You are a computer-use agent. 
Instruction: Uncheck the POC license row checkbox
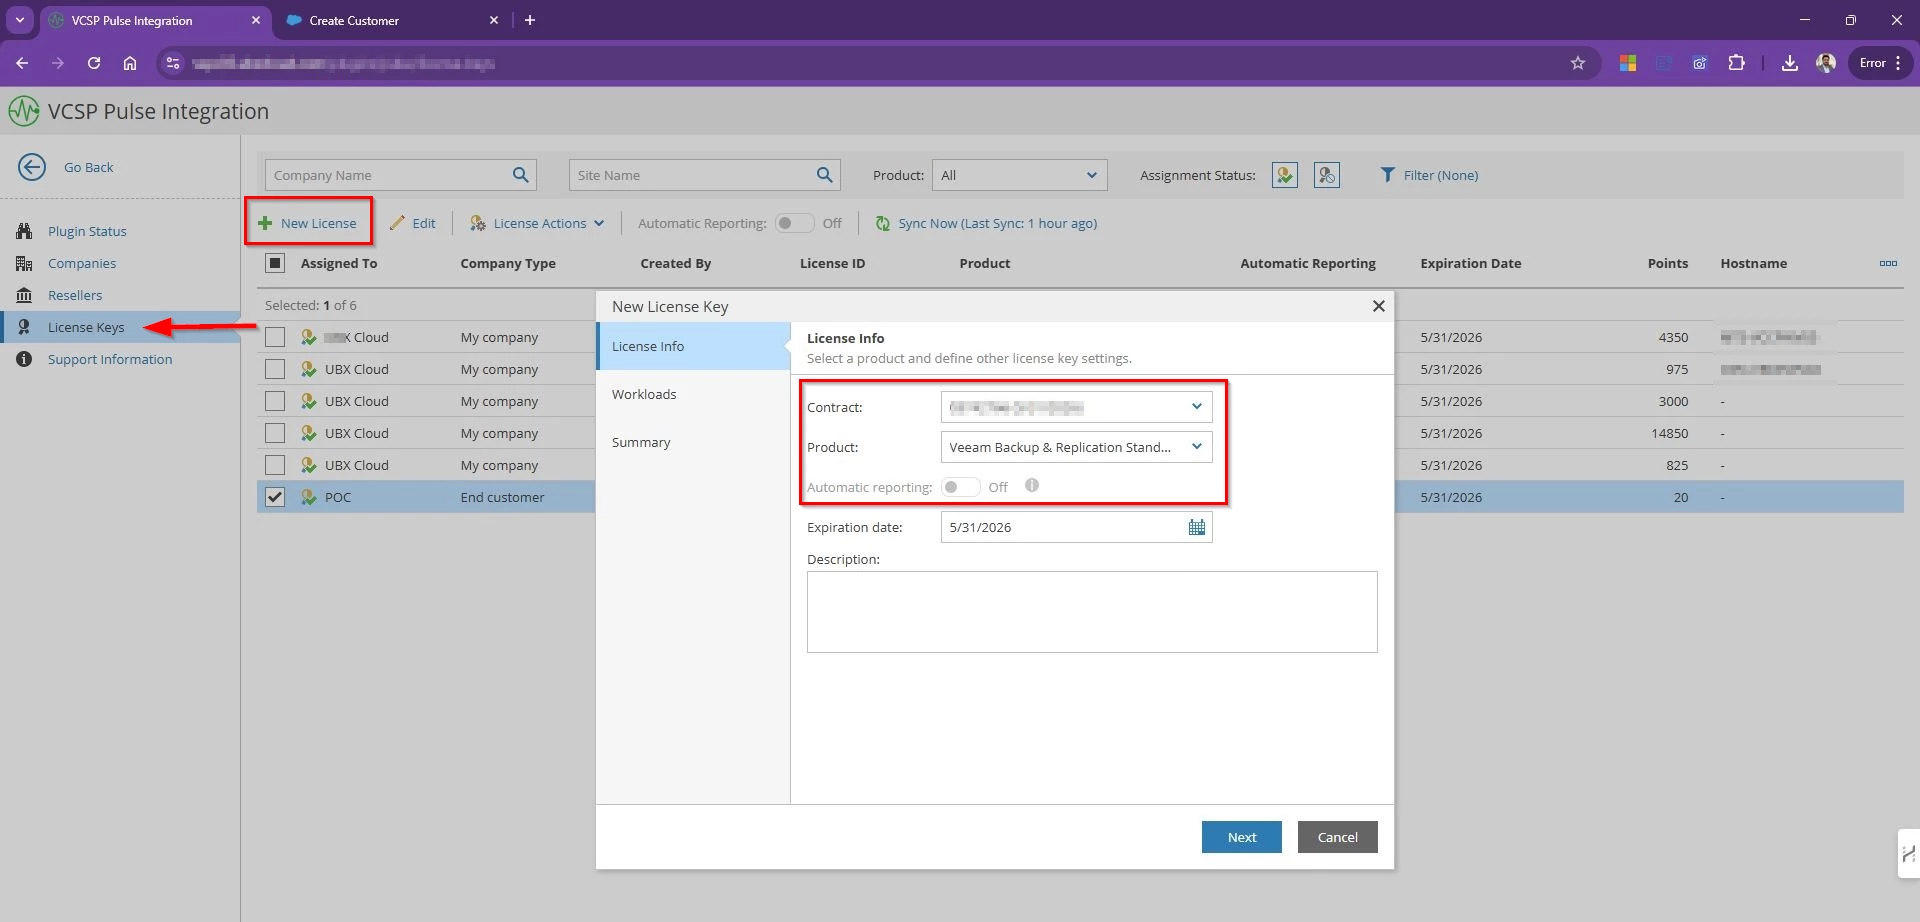[275, 497]
